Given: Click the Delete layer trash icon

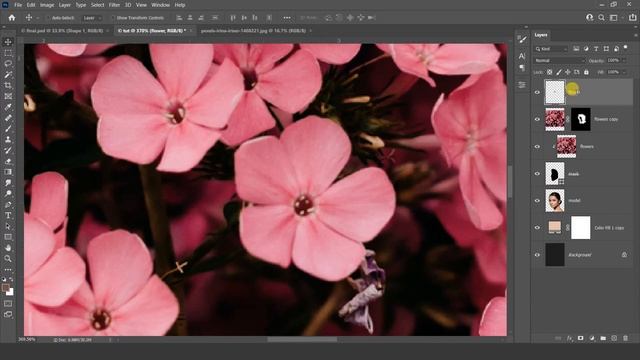Looking at the screenshot, I should (625, 338).
